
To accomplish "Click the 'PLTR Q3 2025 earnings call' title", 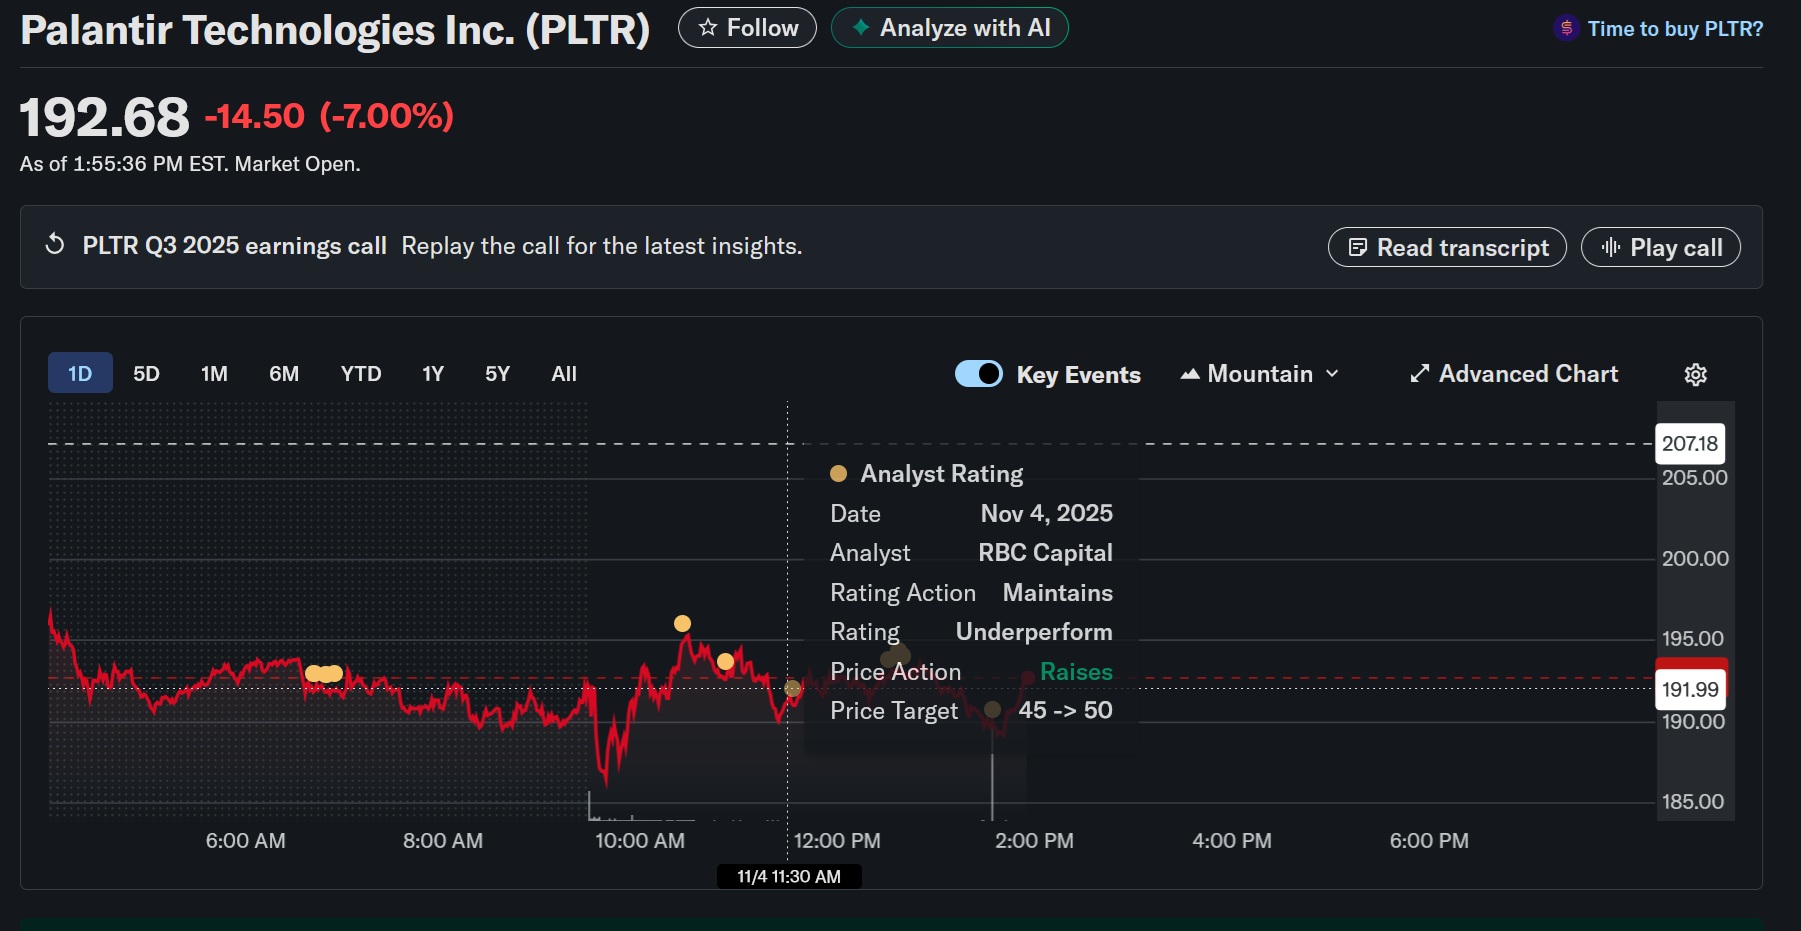I will (235, 246).
